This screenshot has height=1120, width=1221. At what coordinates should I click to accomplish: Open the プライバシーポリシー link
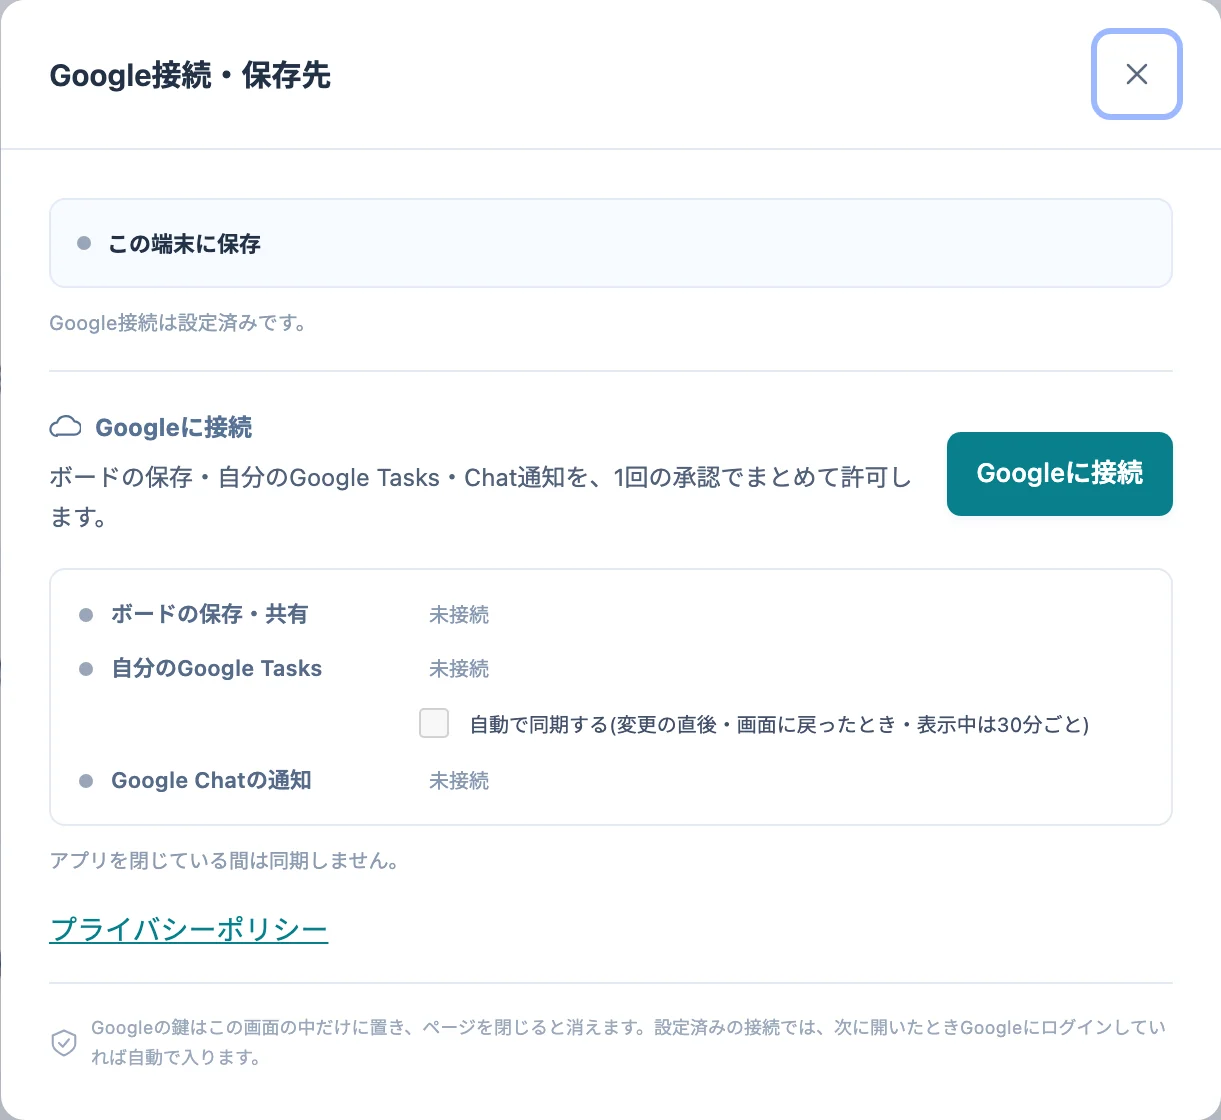click(189, 930)
